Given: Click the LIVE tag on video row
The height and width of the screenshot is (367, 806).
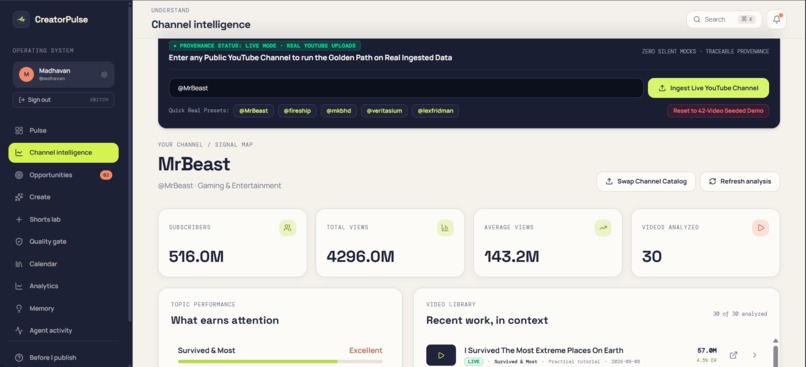Looking at the screenshot, I should 473,362.
